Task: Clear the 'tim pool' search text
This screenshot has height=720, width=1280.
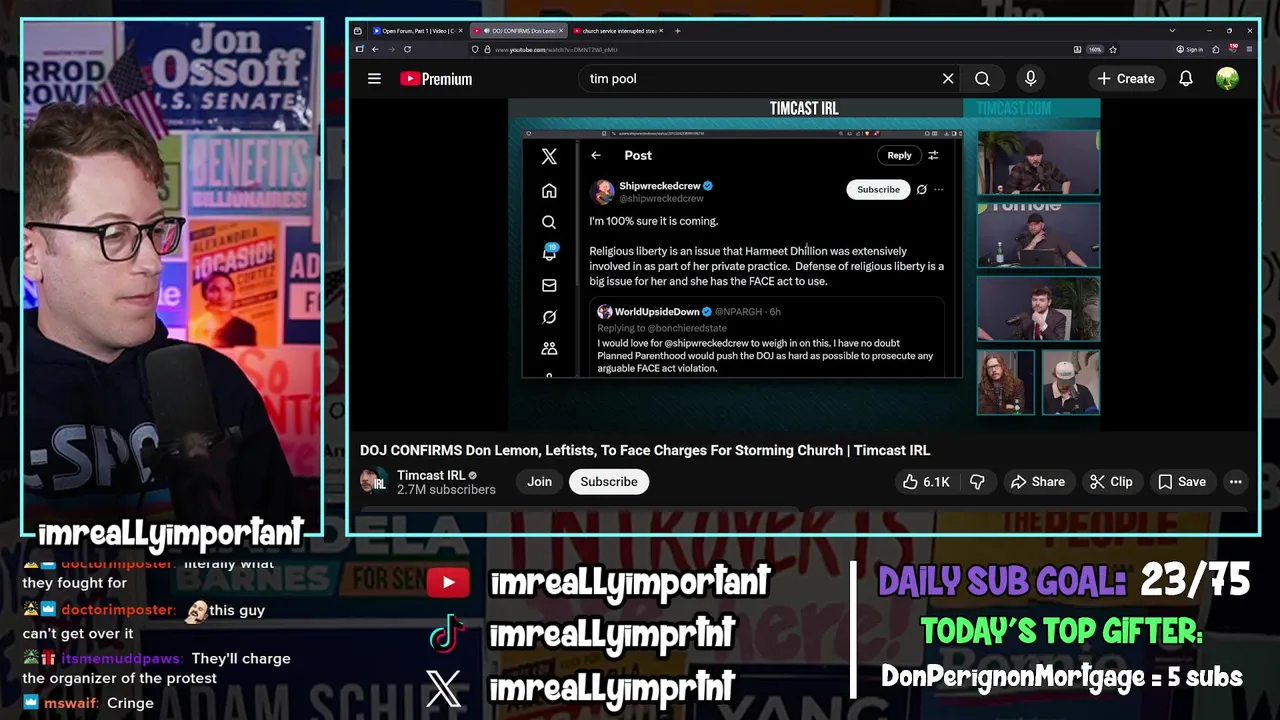Action: coord(948,79)
